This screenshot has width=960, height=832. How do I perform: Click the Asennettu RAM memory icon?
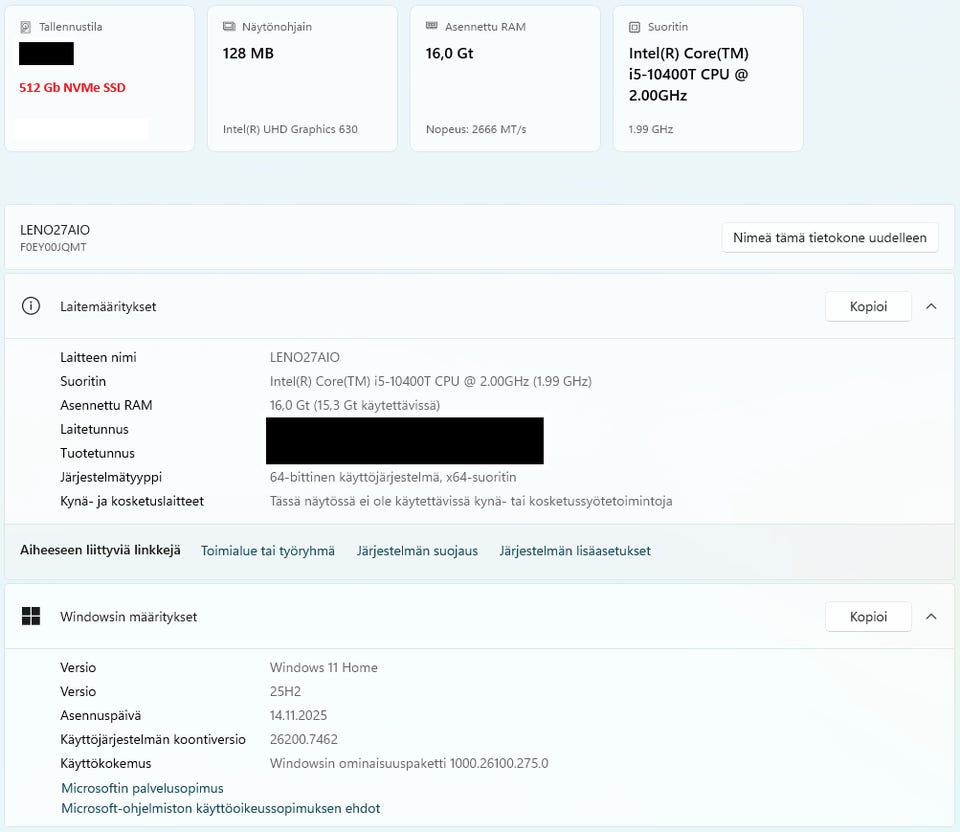point(432,26)
